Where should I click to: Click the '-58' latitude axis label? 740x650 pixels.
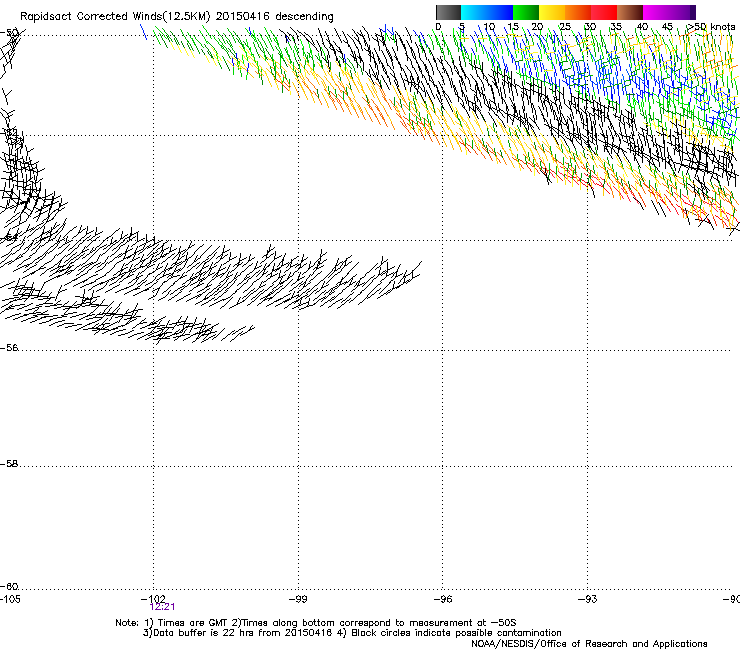[9, 464]
